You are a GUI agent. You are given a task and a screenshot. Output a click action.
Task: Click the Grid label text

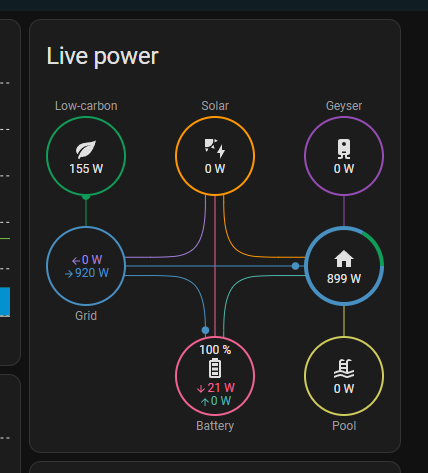pyautogui.click(x=86, y=316)
